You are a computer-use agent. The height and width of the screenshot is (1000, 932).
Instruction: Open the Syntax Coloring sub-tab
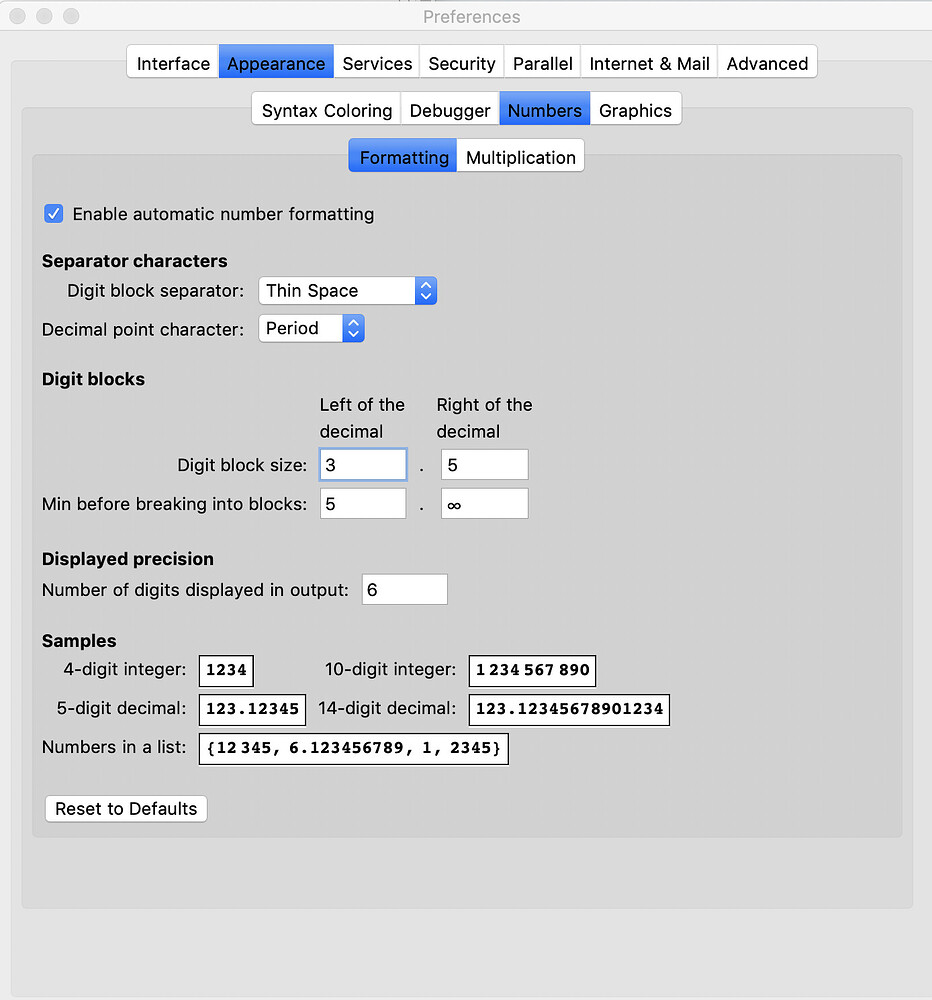(327, 108)
